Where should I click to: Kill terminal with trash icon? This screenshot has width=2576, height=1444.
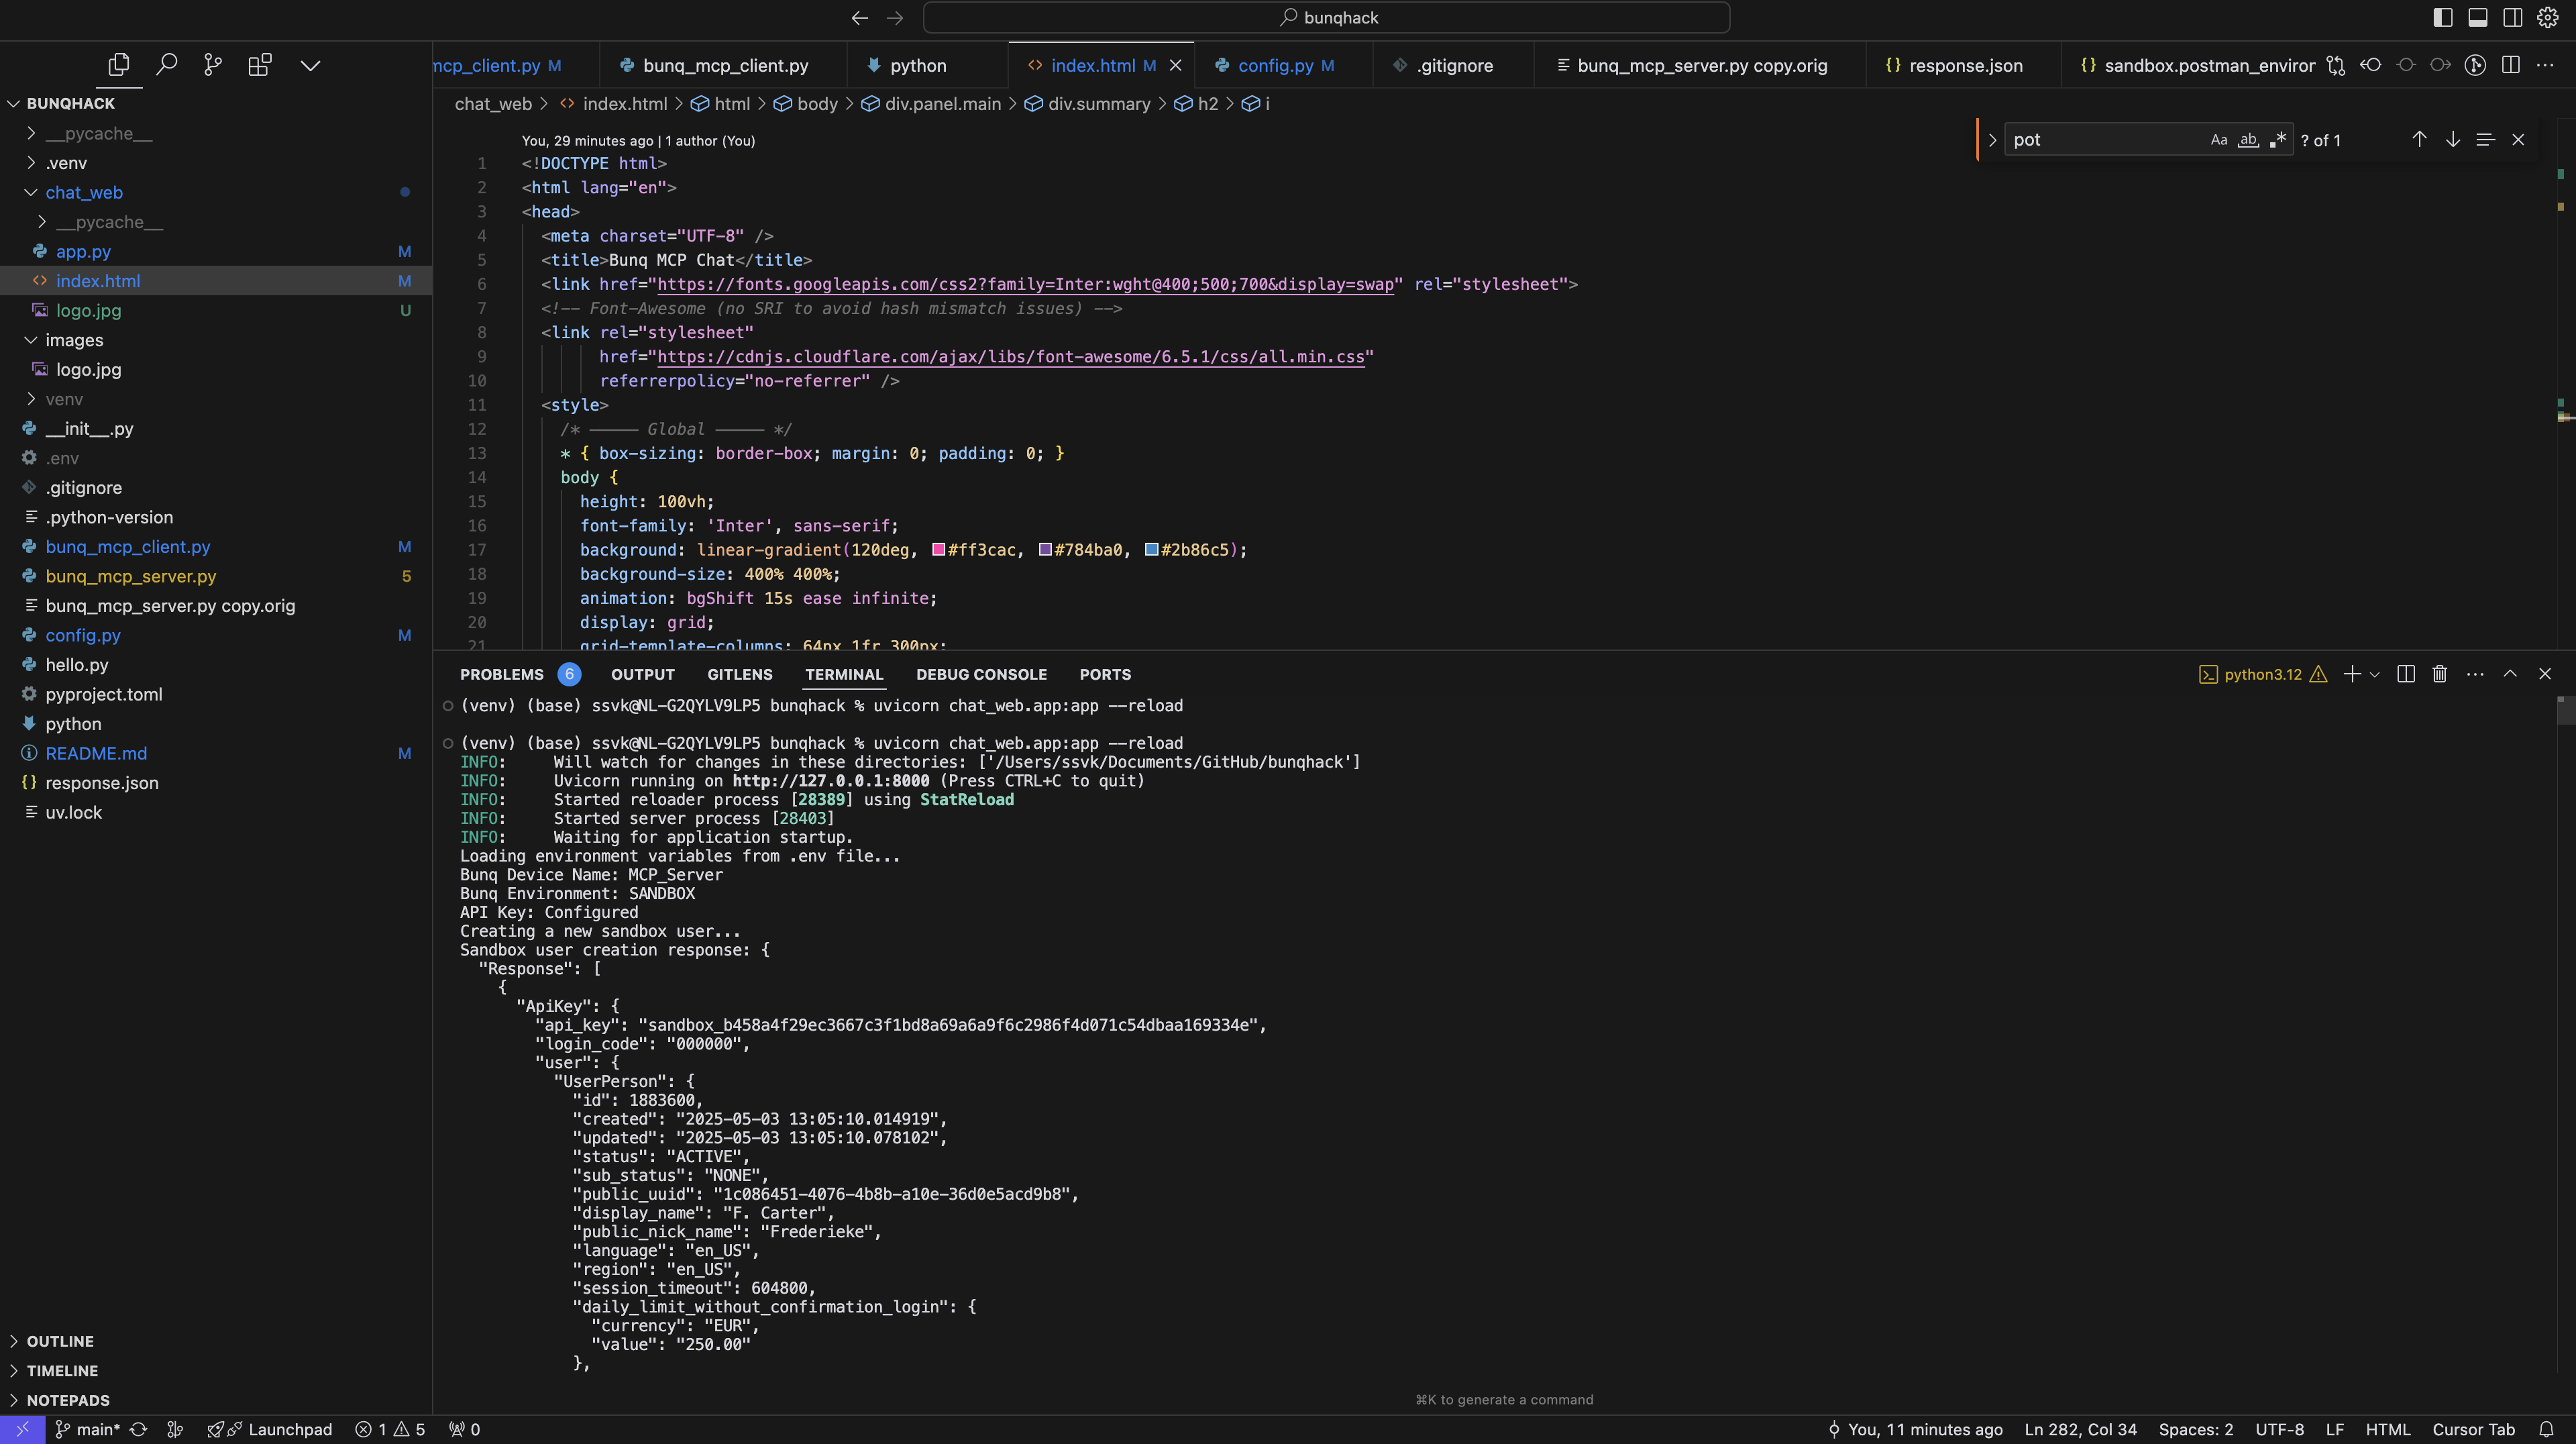tap(2440, 674)
